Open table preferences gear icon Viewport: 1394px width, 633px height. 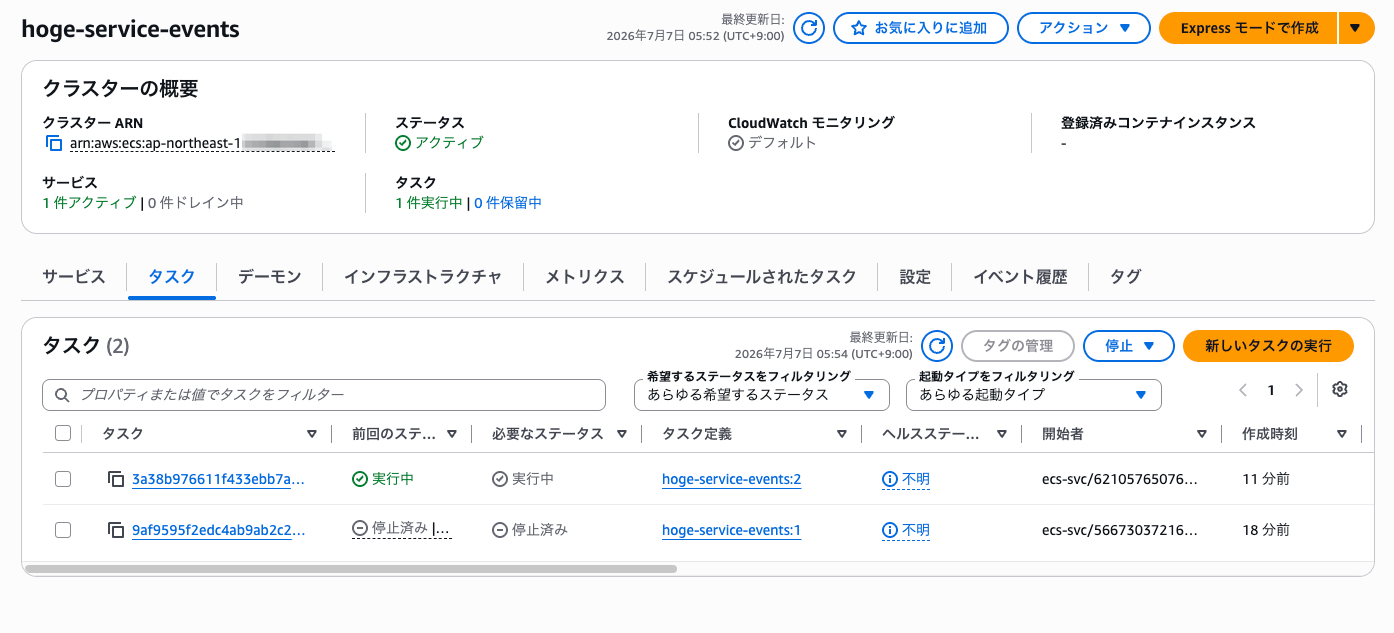[x=1340, y=390]
